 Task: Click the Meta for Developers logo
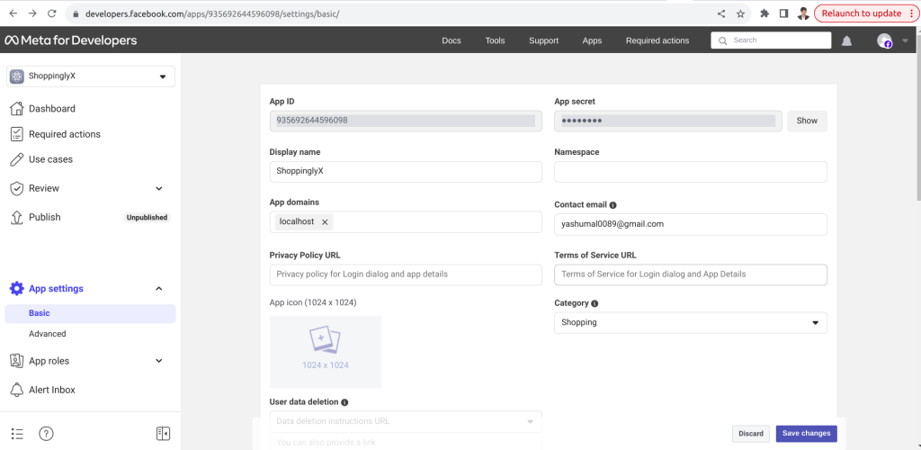pos(70,40)
